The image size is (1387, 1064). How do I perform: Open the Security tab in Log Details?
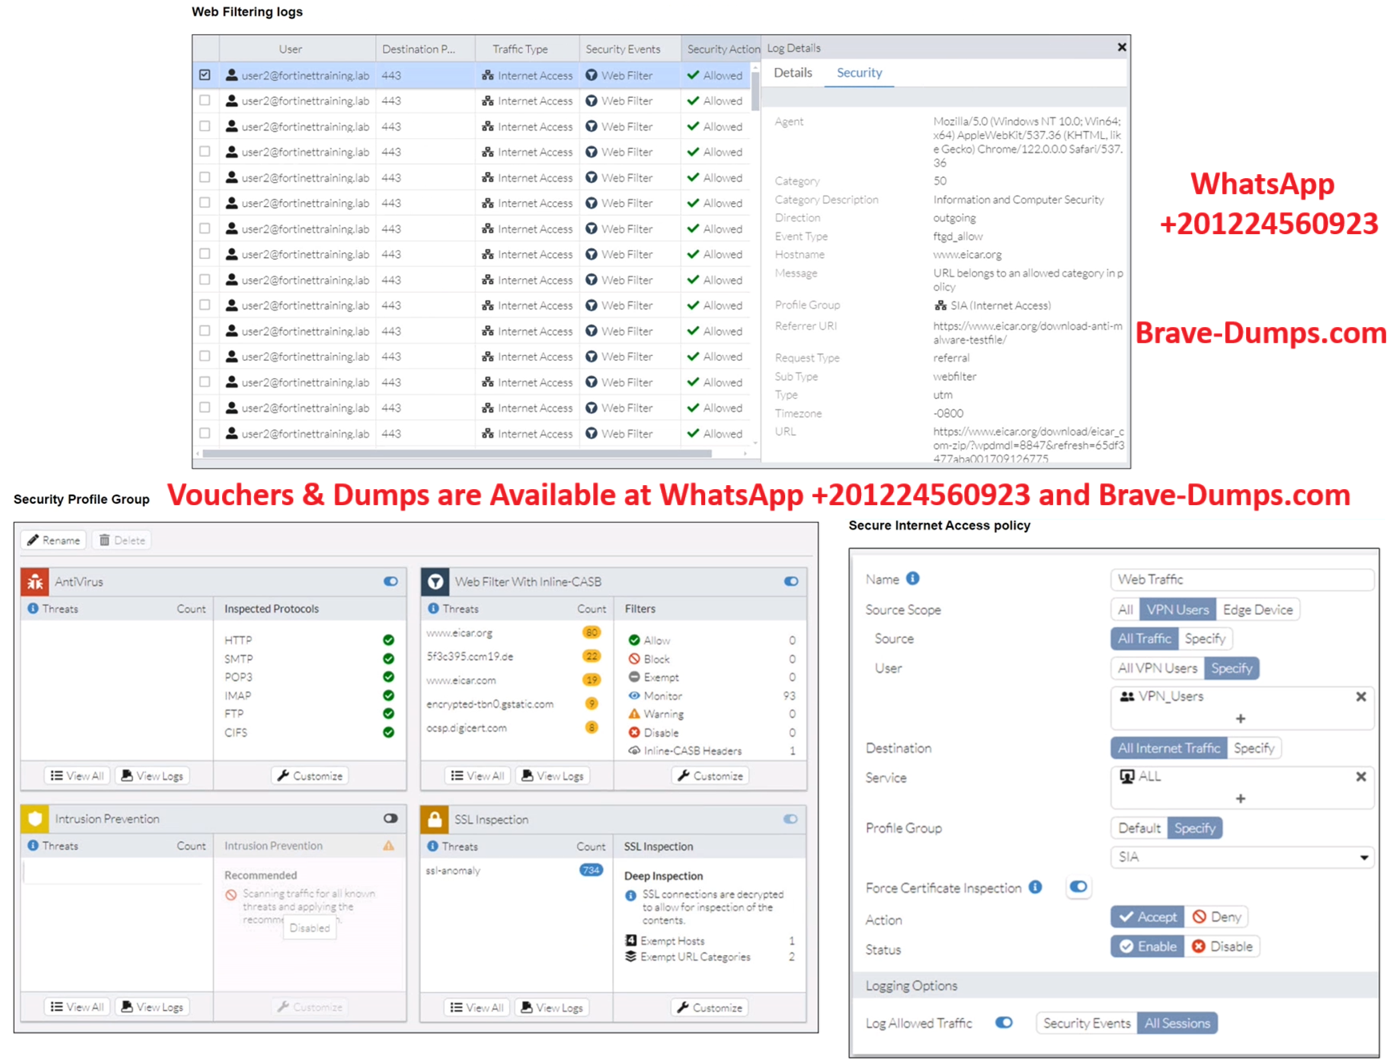click(x=859, y=73)
